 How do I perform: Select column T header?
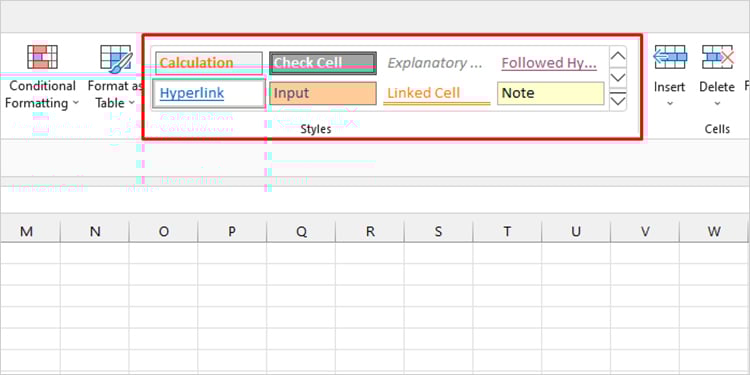[x=507, y=232]
